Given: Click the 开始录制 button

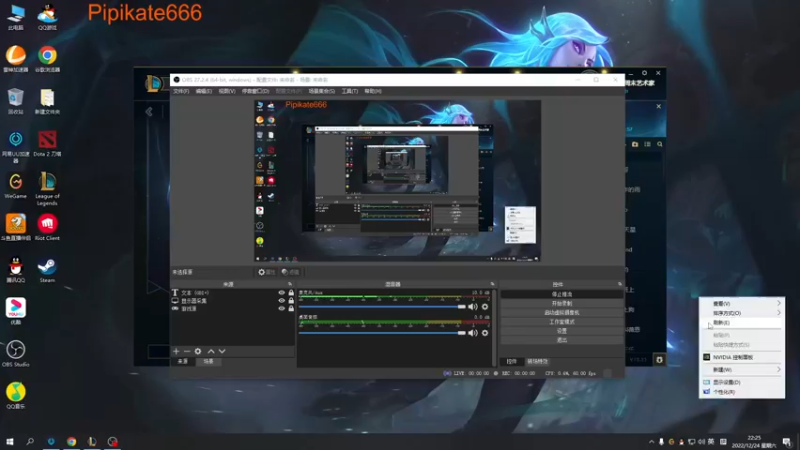Looking at the screenshot, I should (x=562, y=304).
